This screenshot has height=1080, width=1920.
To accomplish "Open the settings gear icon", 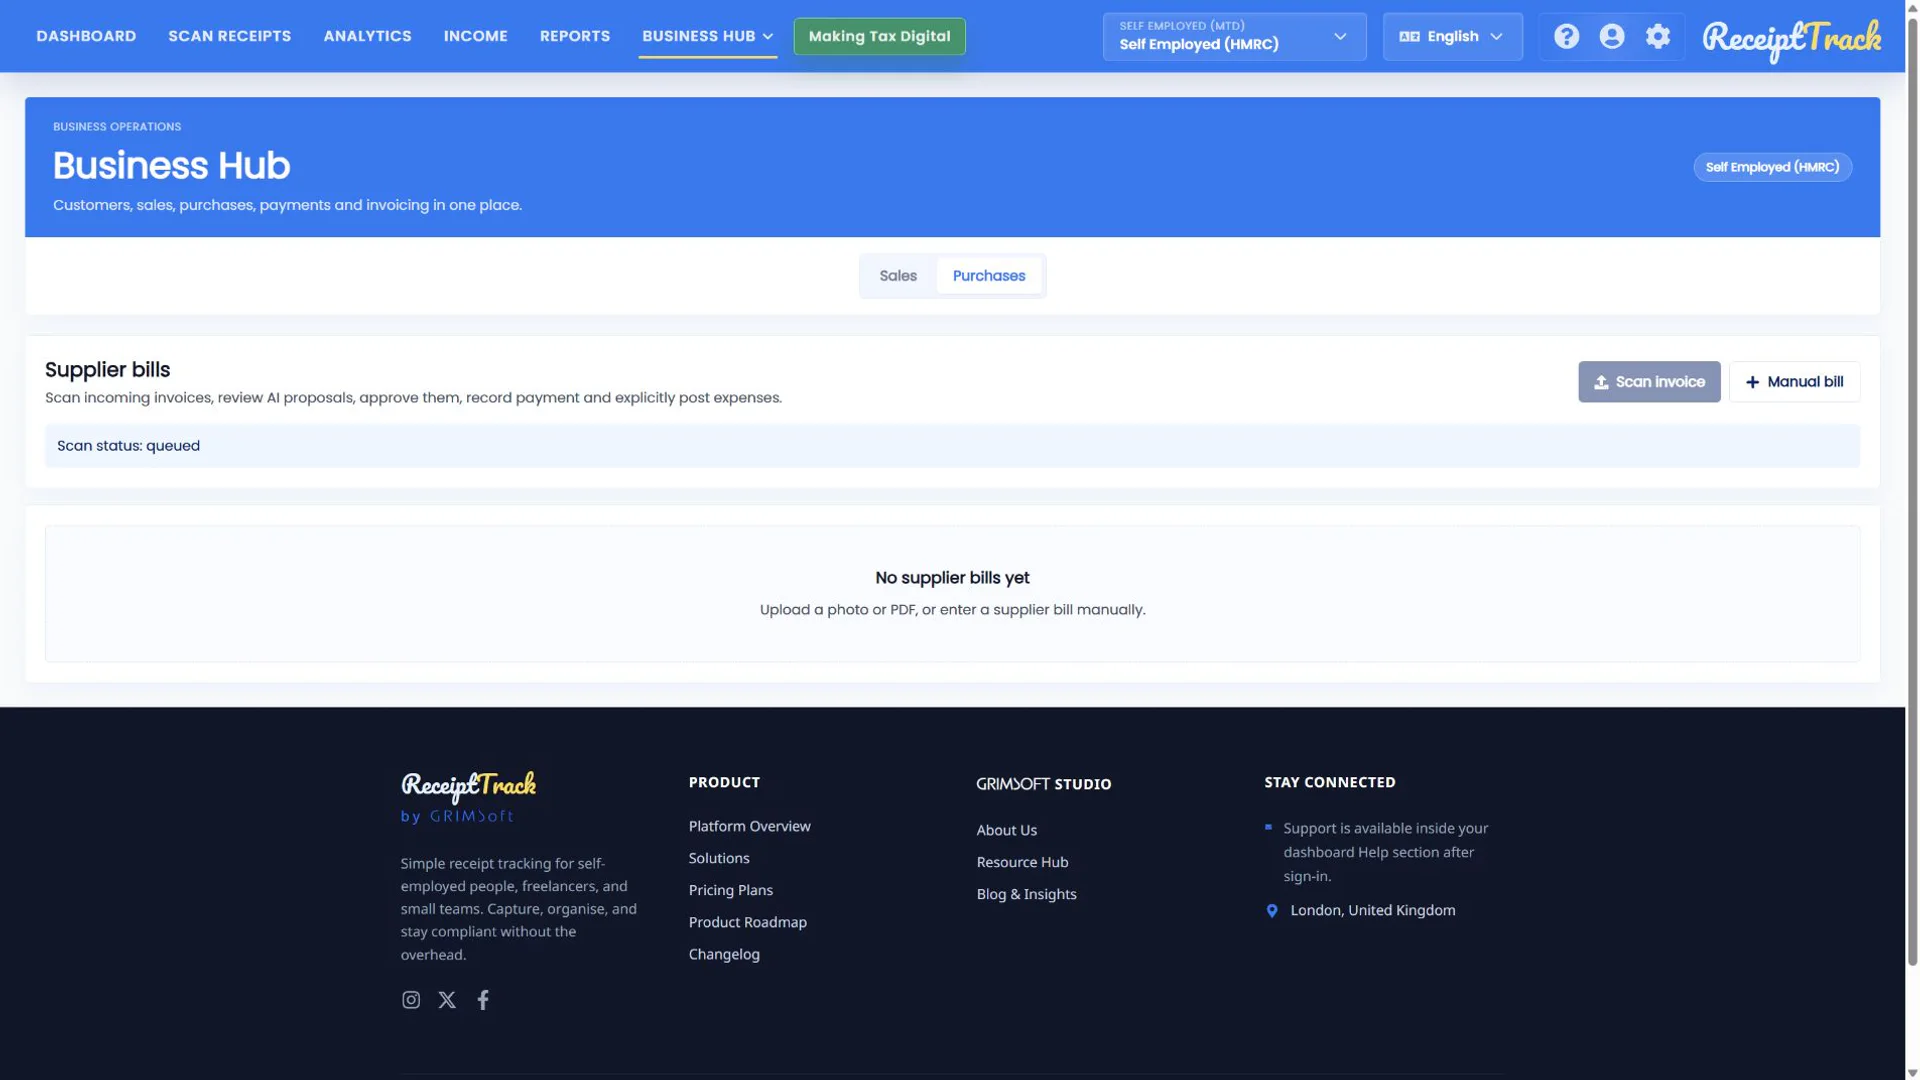I will [1658, 37].
